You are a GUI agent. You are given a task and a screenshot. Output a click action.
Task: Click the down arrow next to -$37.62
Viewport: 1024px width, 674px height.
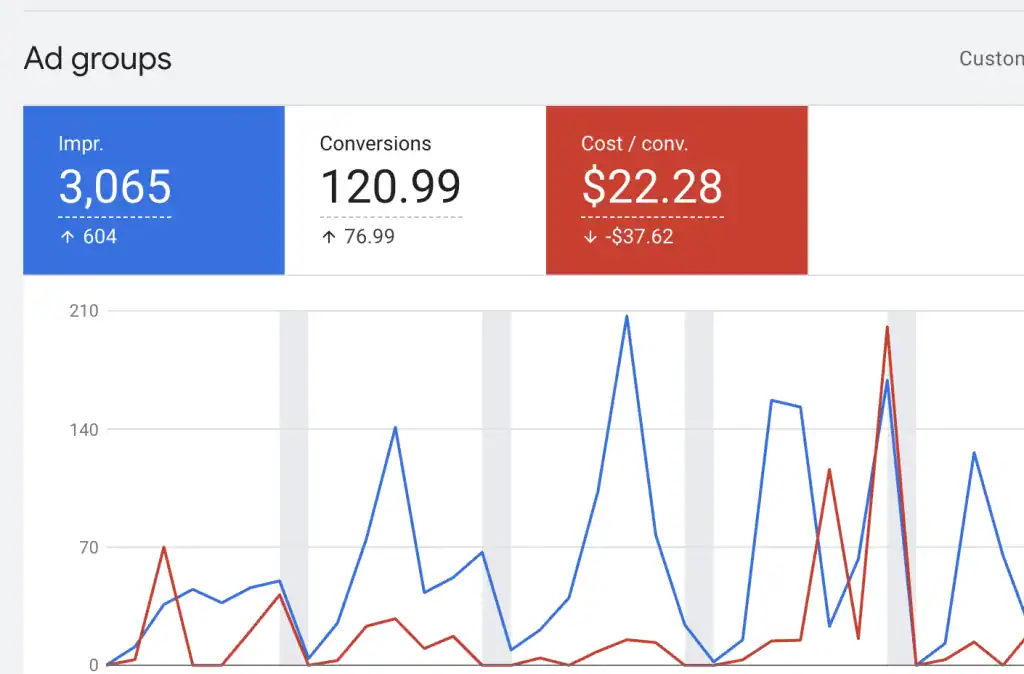tap(590, 237)
